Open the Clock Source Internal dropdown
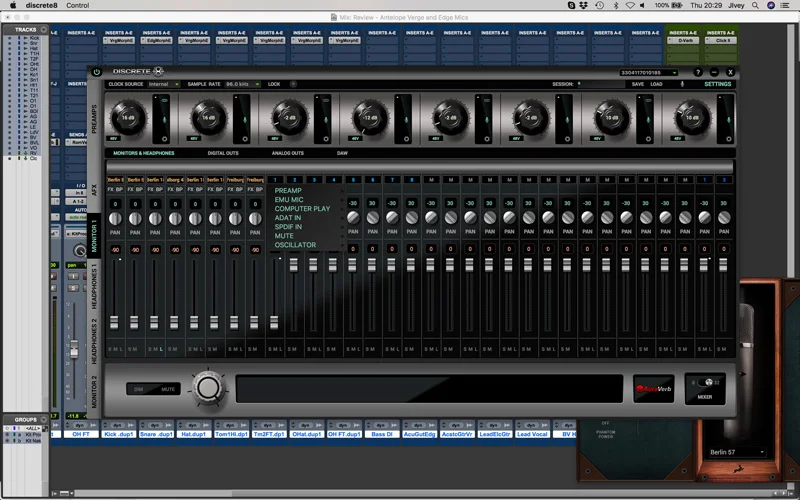800x500 pixels. [163, 84]
